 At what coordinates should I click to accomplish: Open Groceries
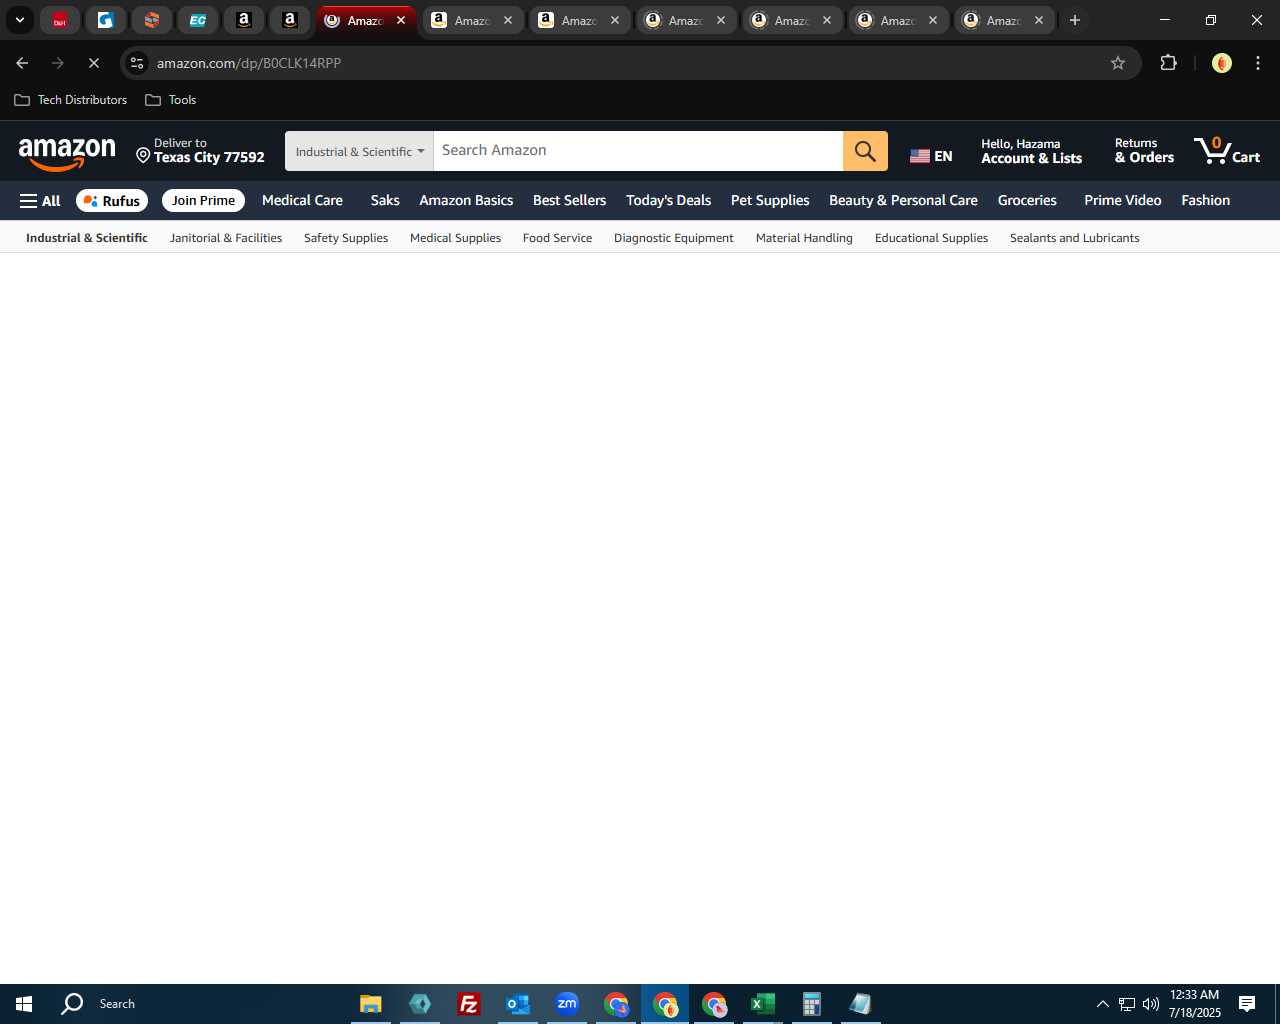pos(1027,201)
